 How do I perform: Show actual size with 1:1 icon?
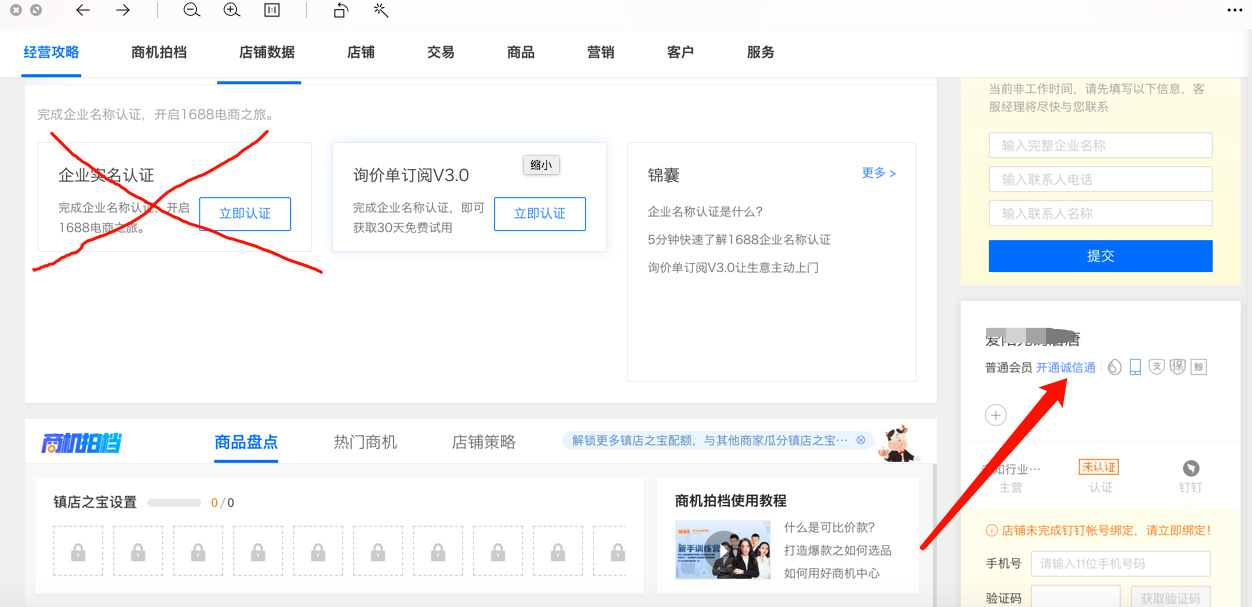pyautogui.click(x=272, y=10)
